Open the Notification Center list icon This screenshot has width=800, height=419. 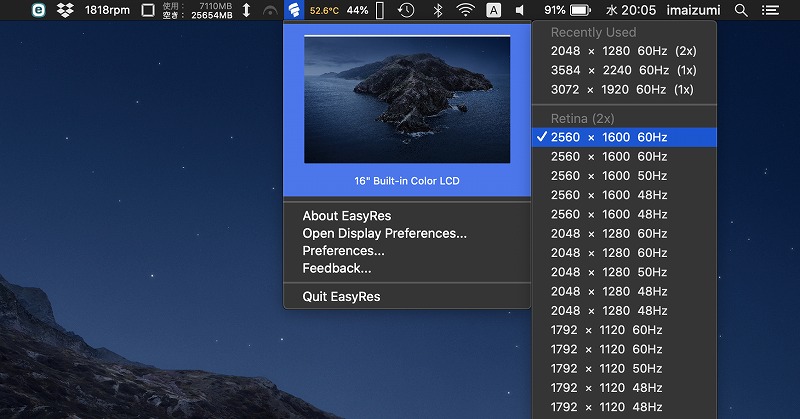tap(770, 10)
